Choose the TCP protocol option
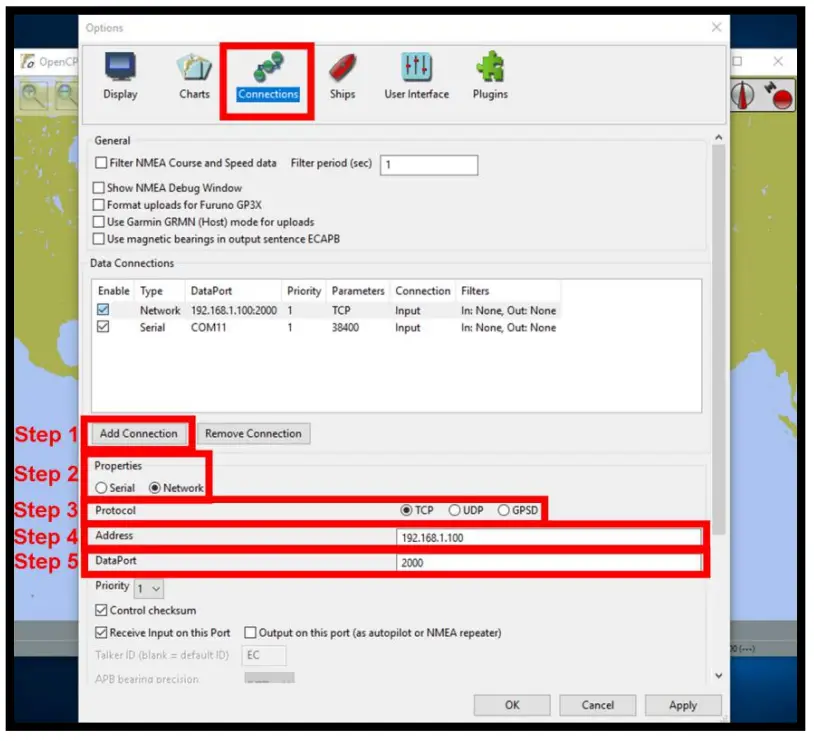Image resolution: width=814 pixels, height=741 pixels. coord(406,510)
